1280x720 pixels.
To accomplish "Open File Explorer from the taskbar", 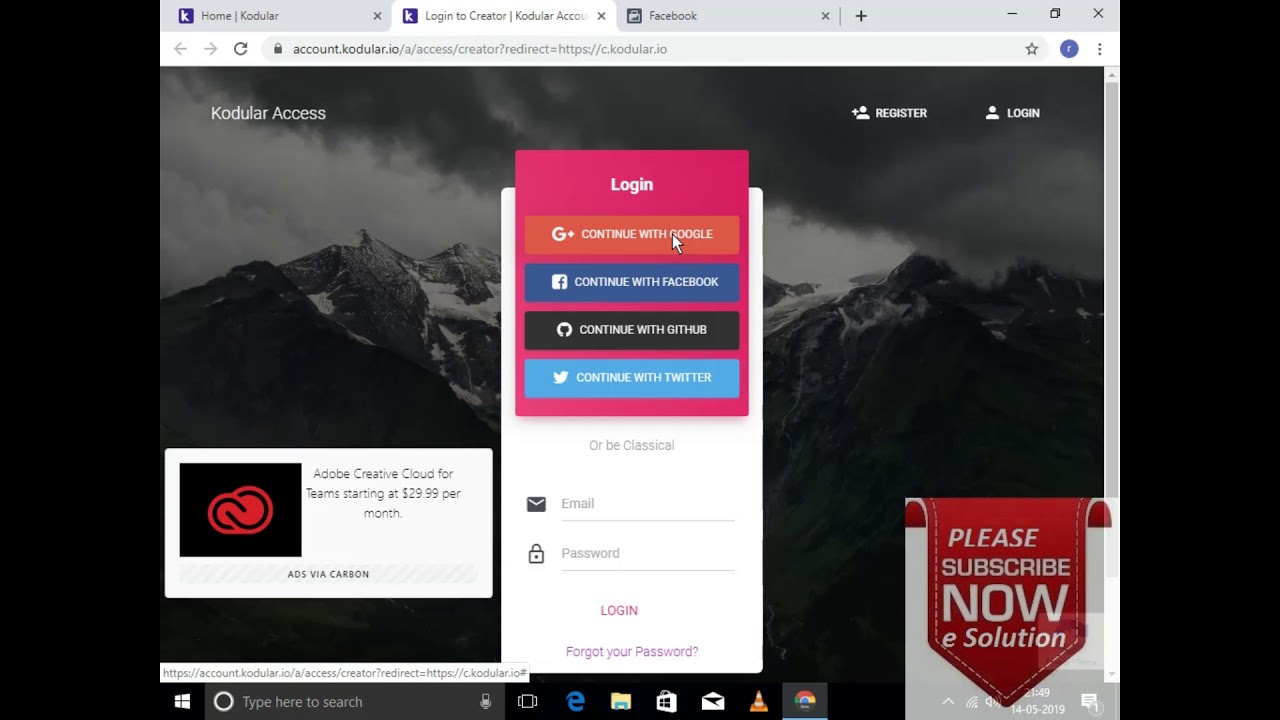I will click(621, 702).
